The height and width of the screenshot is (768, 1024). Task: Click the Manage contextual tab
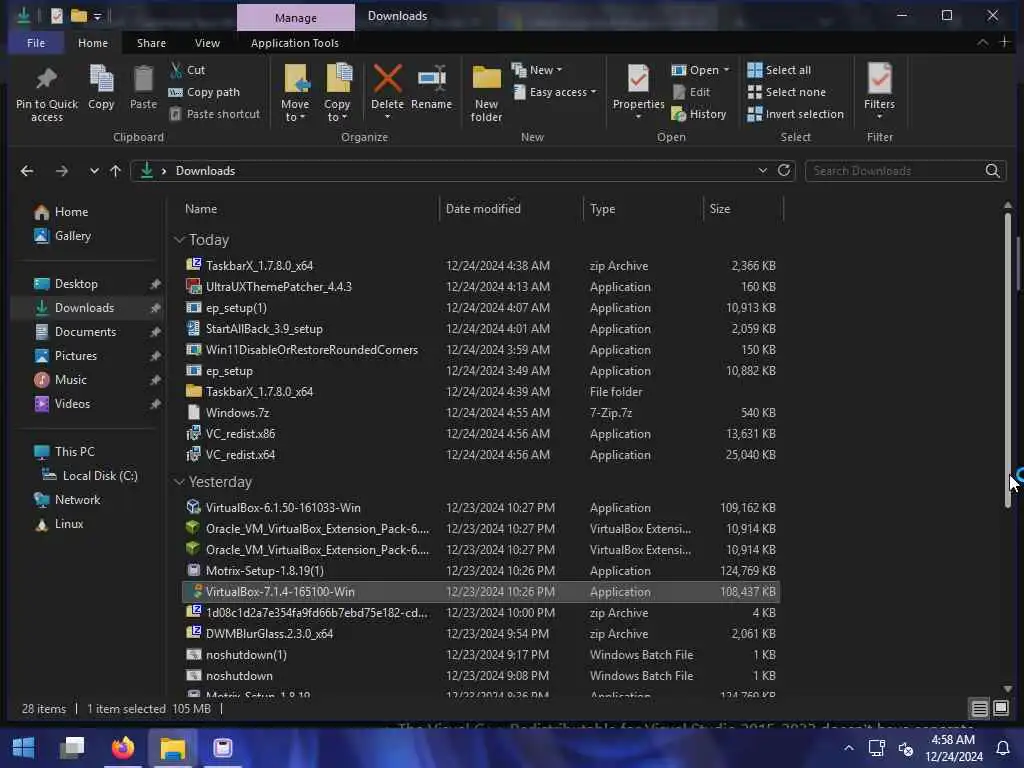tap(296, 18)
